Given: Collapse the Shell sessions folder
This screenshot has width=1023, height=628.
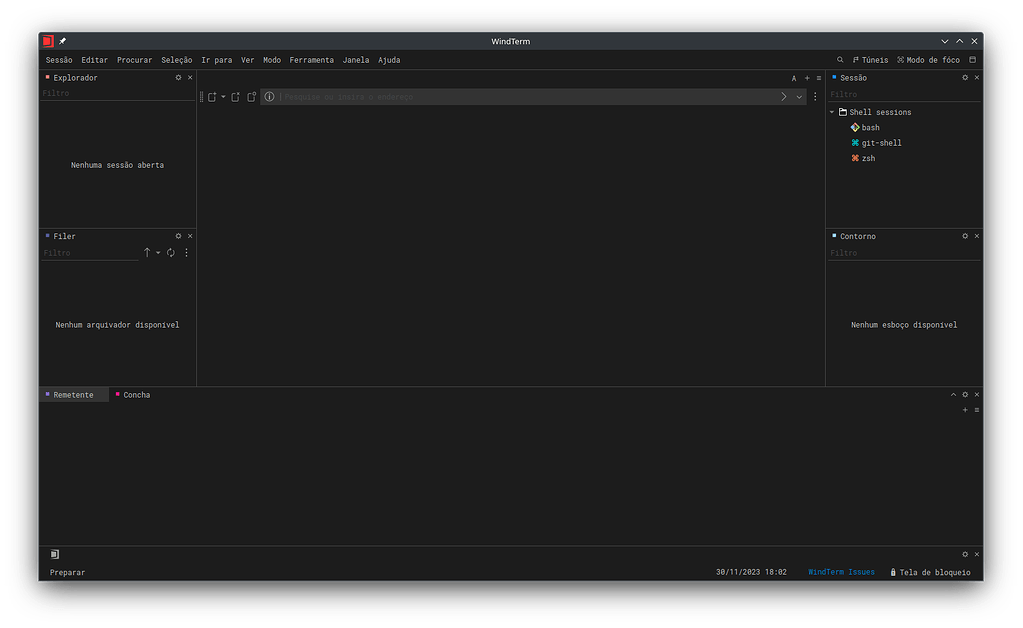Looking at the screenshot, I should pos(832,112).
